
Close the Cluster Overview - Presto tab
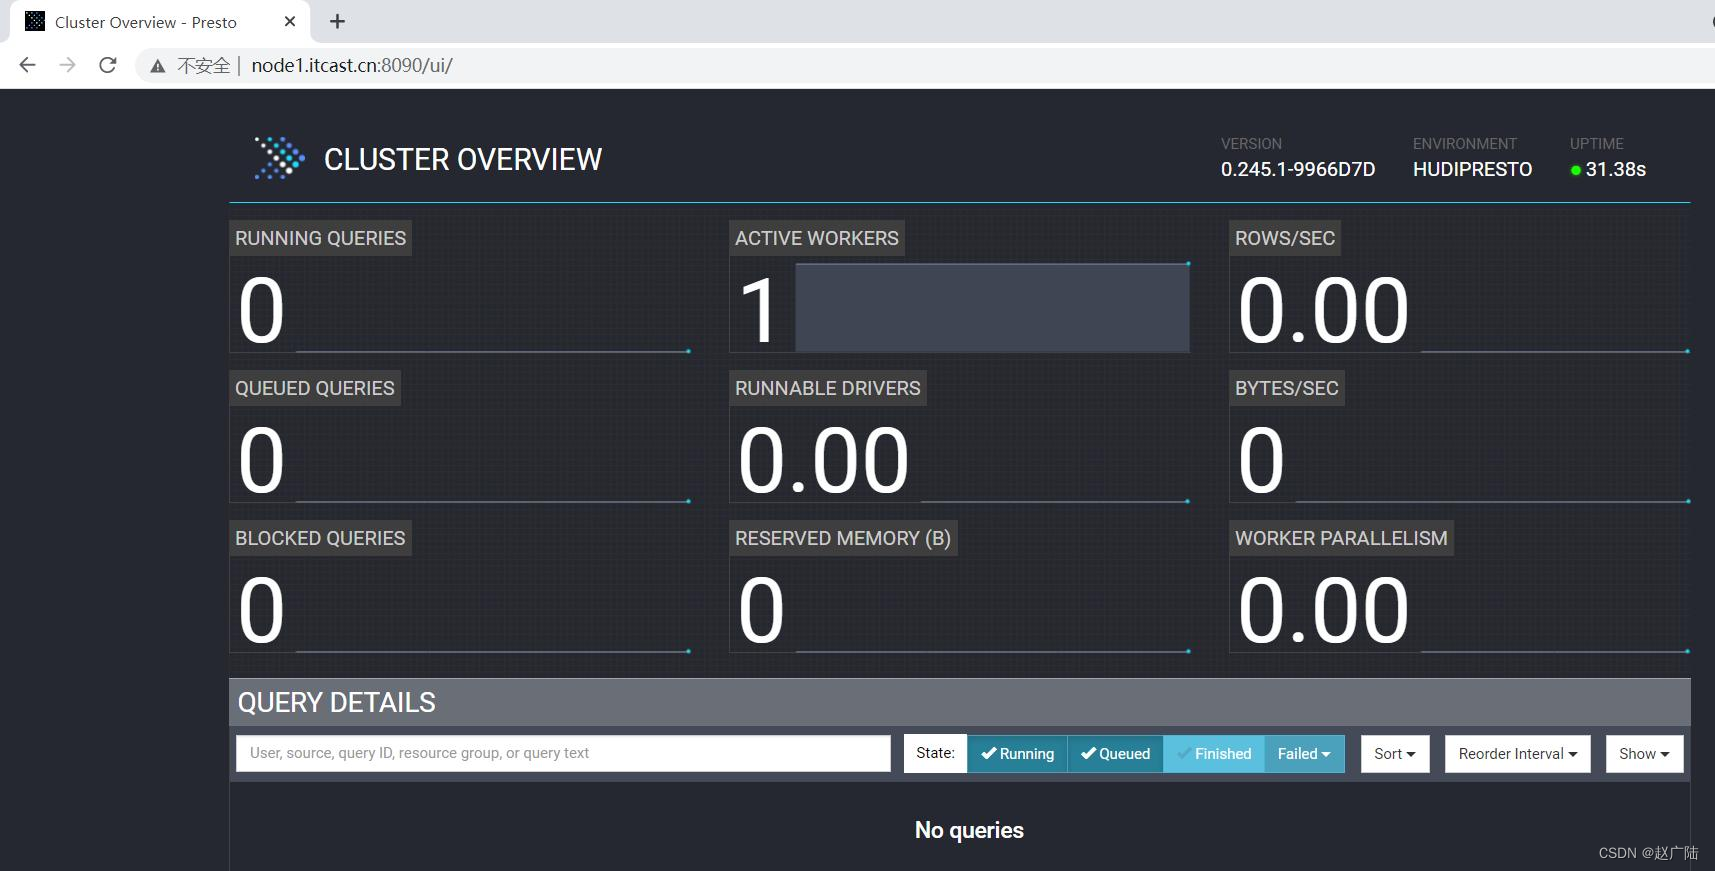pos(290,21)
